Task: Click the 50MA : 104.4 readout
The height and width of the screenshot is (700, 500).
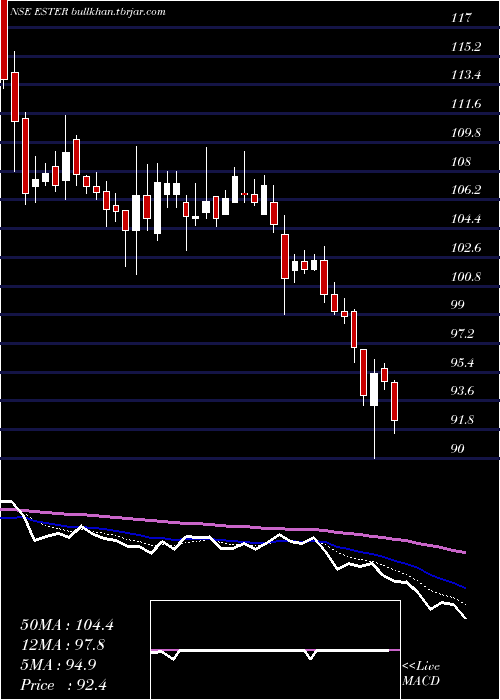Action: (67, 625)
